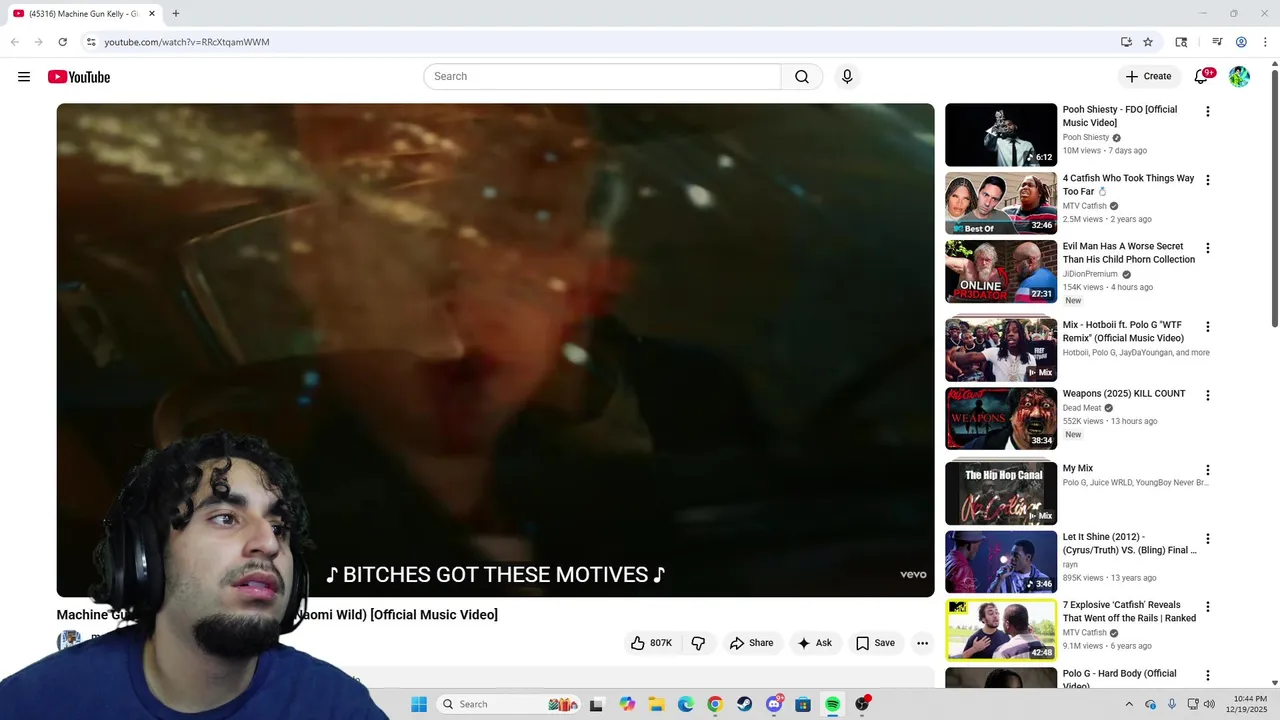Open options for 7 Explosive Catfish video

[x=1207, y=606]
